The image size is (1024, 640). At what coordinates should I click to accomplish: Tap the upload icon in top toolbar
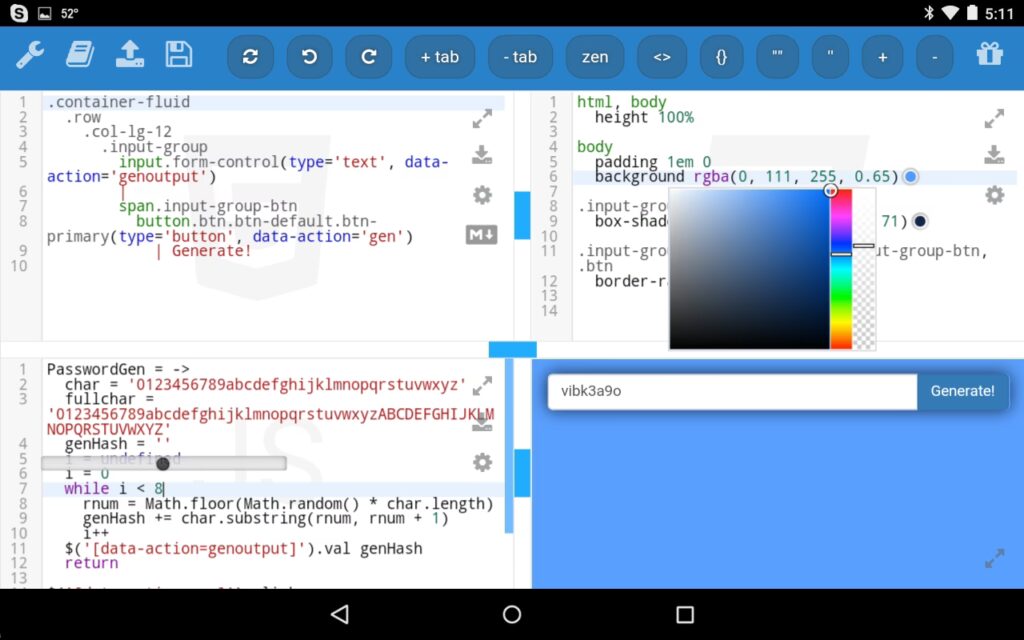click(129, 55)
